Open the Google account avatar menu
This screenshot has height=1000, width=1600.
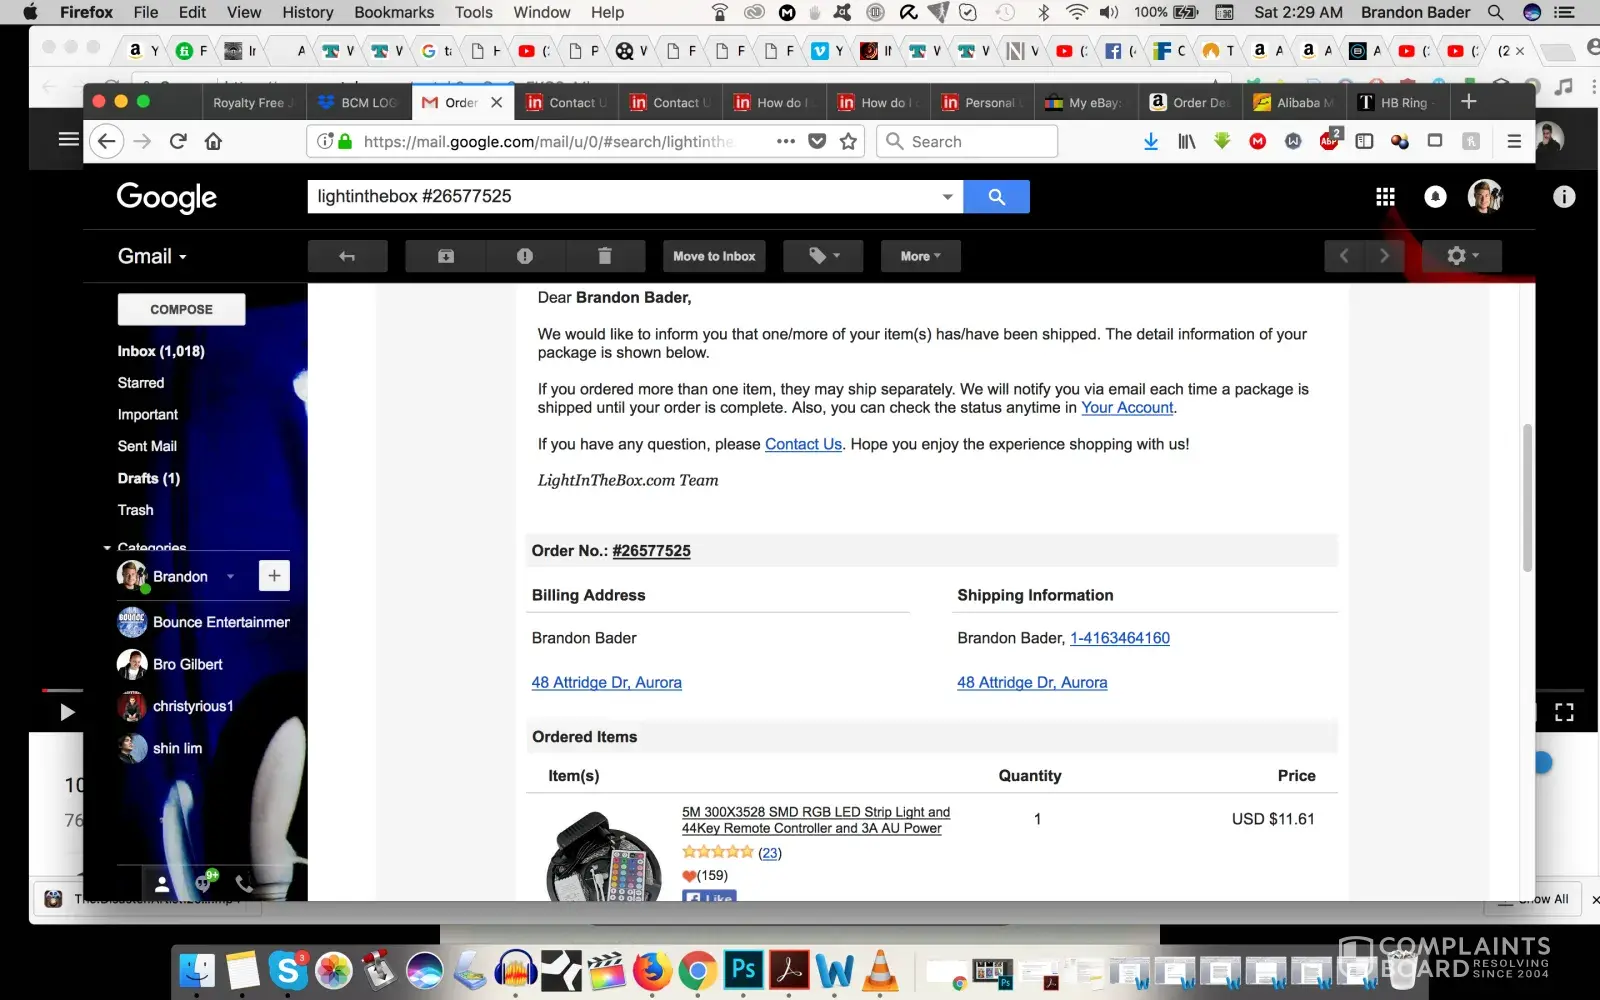coord(1485,197)
